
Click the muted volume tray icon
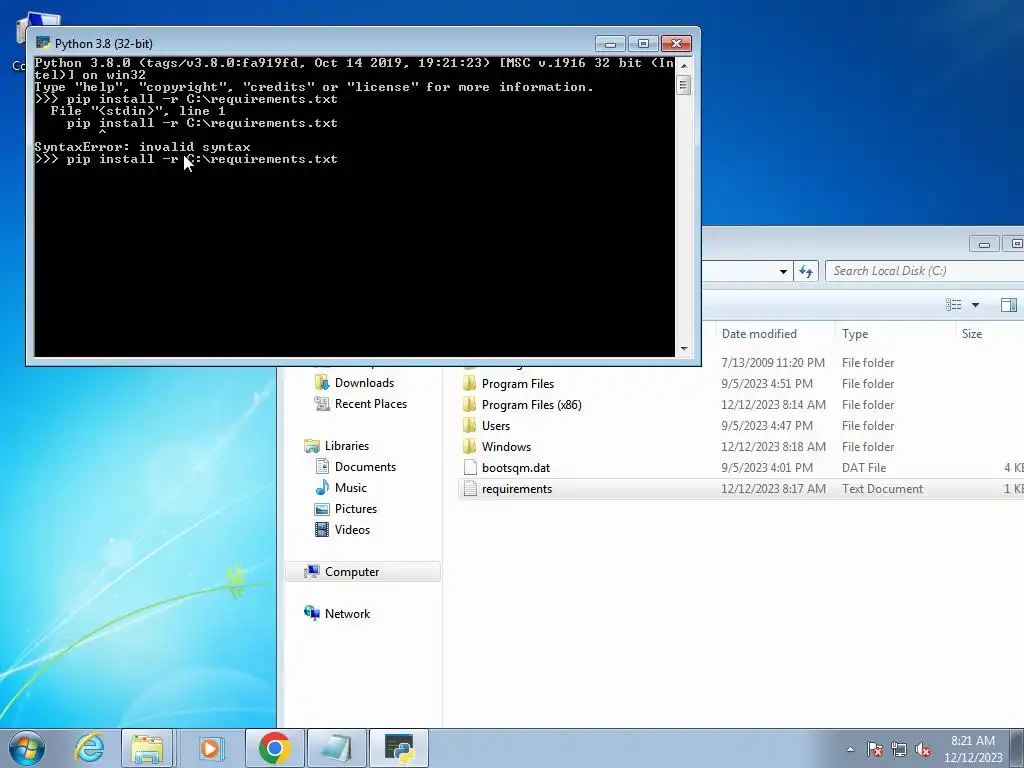click(923, 749)
